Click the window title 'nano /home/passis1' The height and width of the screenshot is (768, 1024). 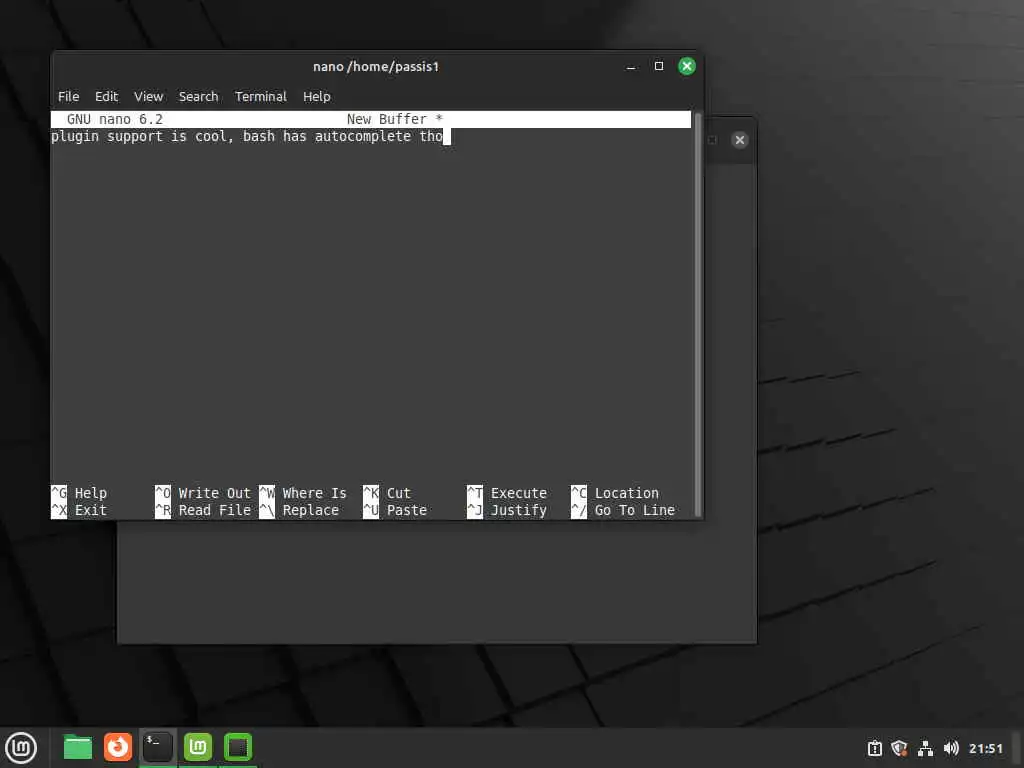click(x=376, y=67)
